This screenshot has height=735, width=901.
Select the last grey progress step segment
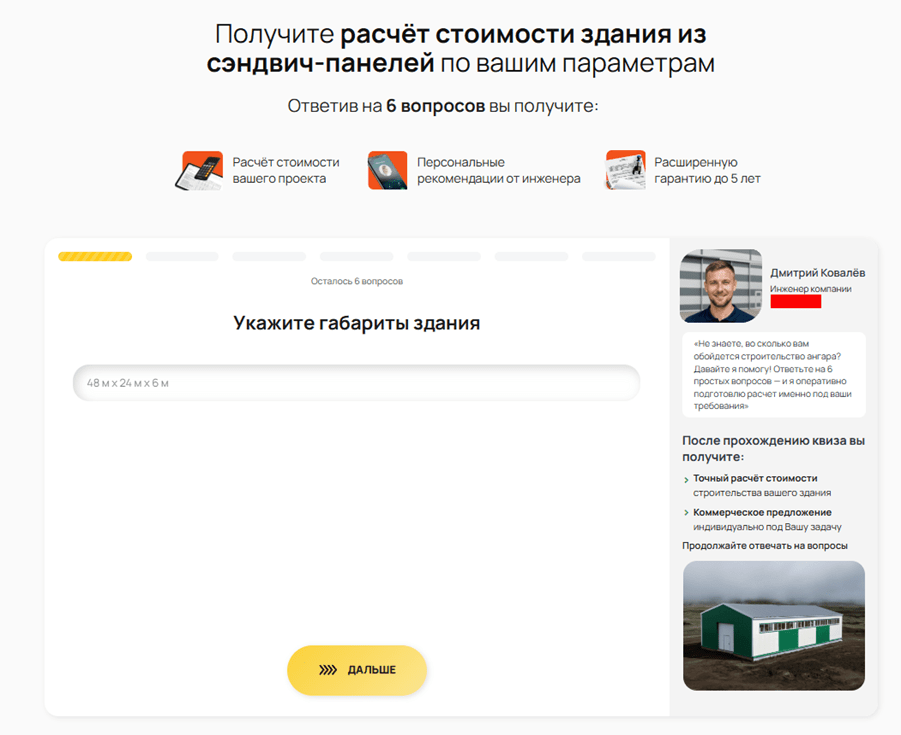tap(618, 257)
